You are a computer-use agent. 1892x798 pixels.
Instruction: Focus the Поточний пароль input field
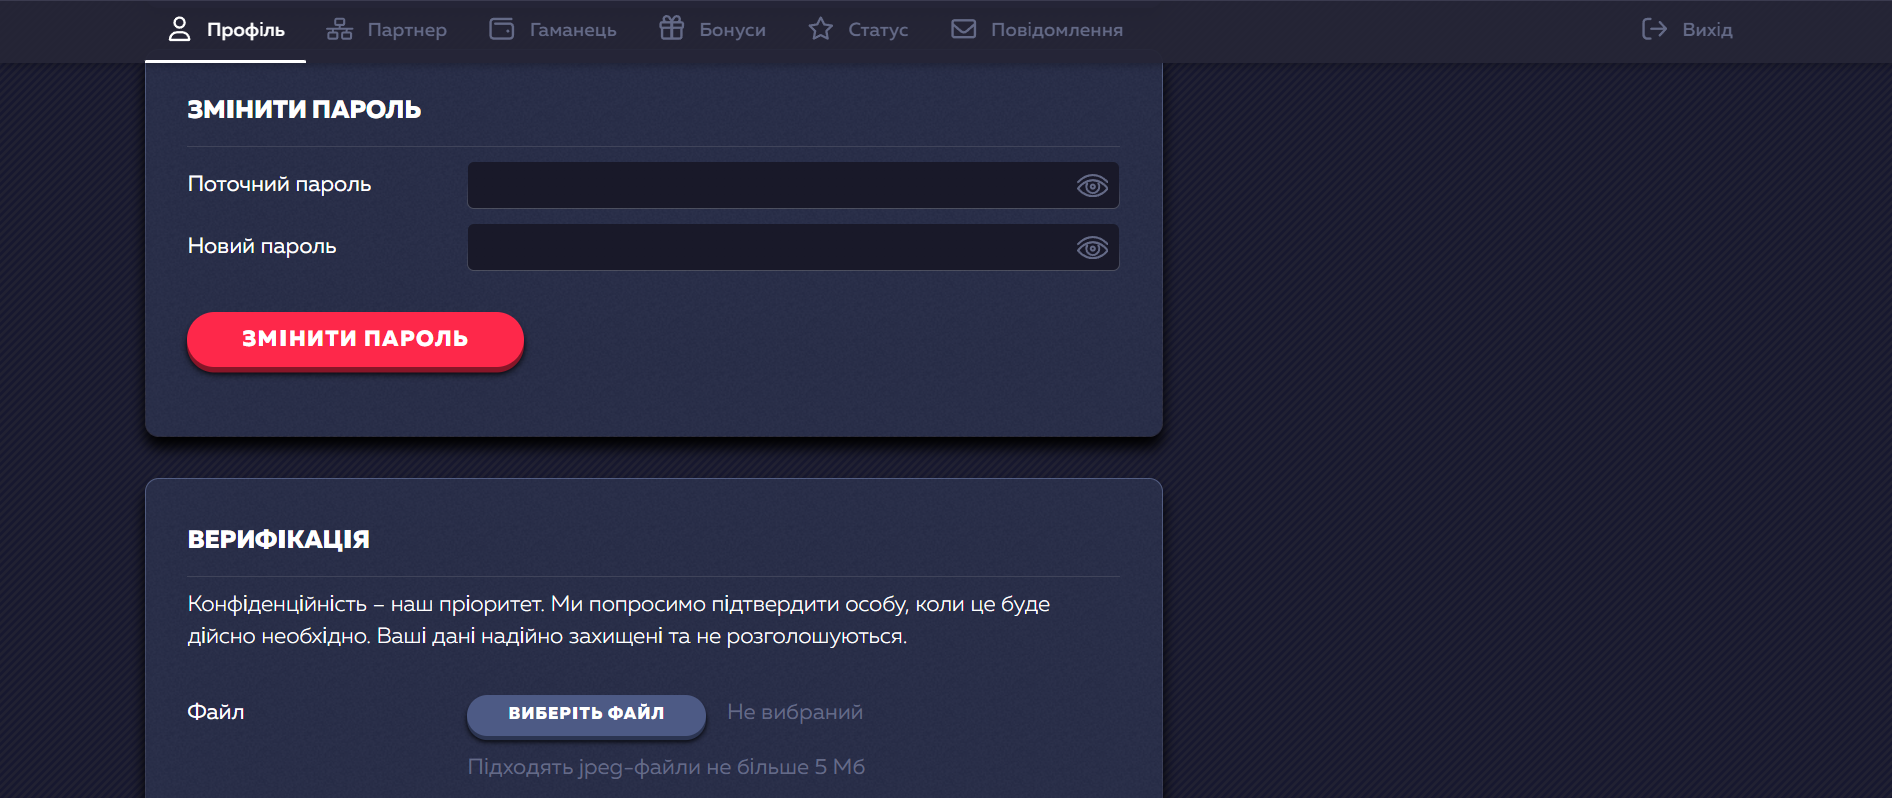click(793, 185)
